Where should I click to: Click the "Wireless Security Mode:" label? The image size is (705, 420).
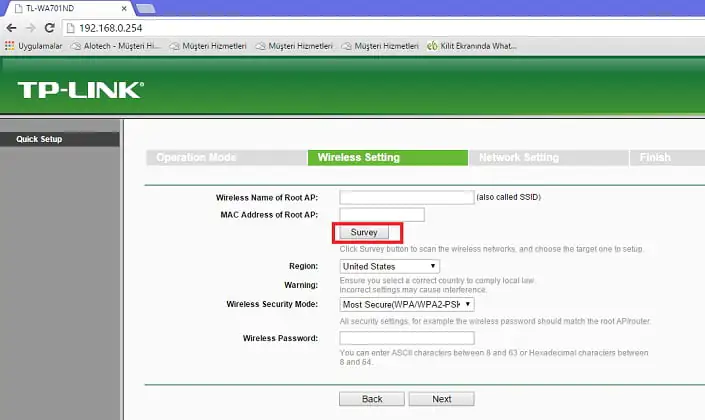[x=272, y=304]
